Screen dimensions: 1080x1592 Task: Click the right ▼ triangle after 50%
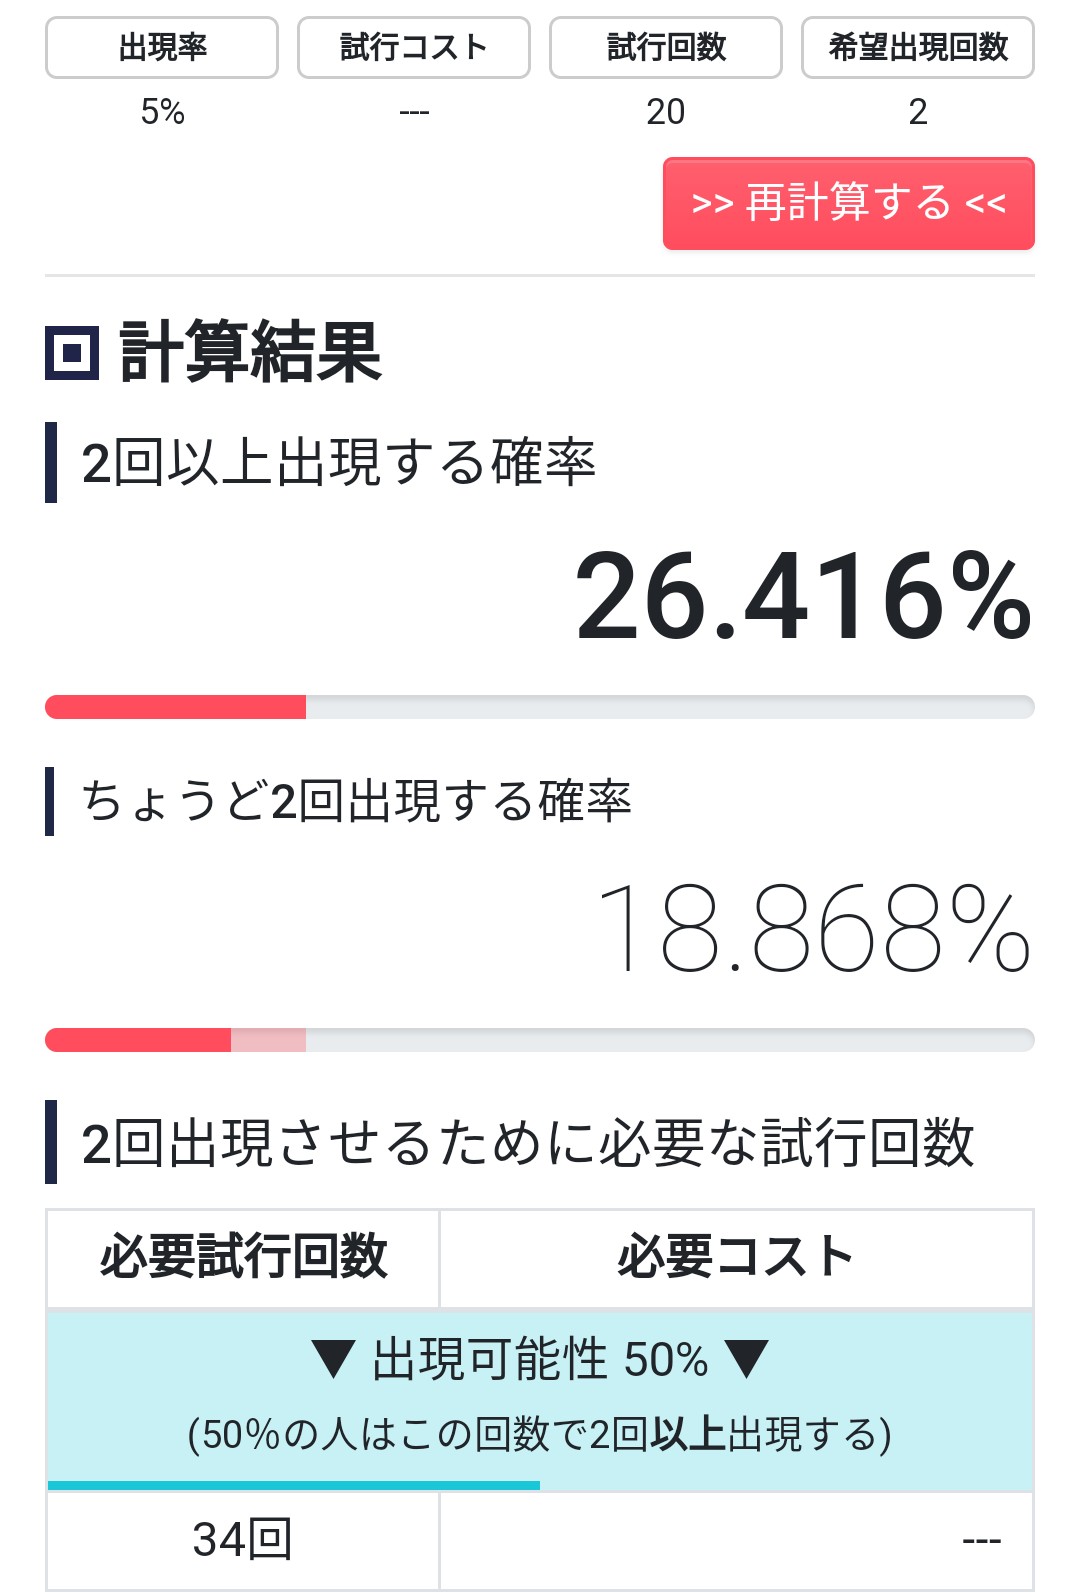[x=746, y=1360]
